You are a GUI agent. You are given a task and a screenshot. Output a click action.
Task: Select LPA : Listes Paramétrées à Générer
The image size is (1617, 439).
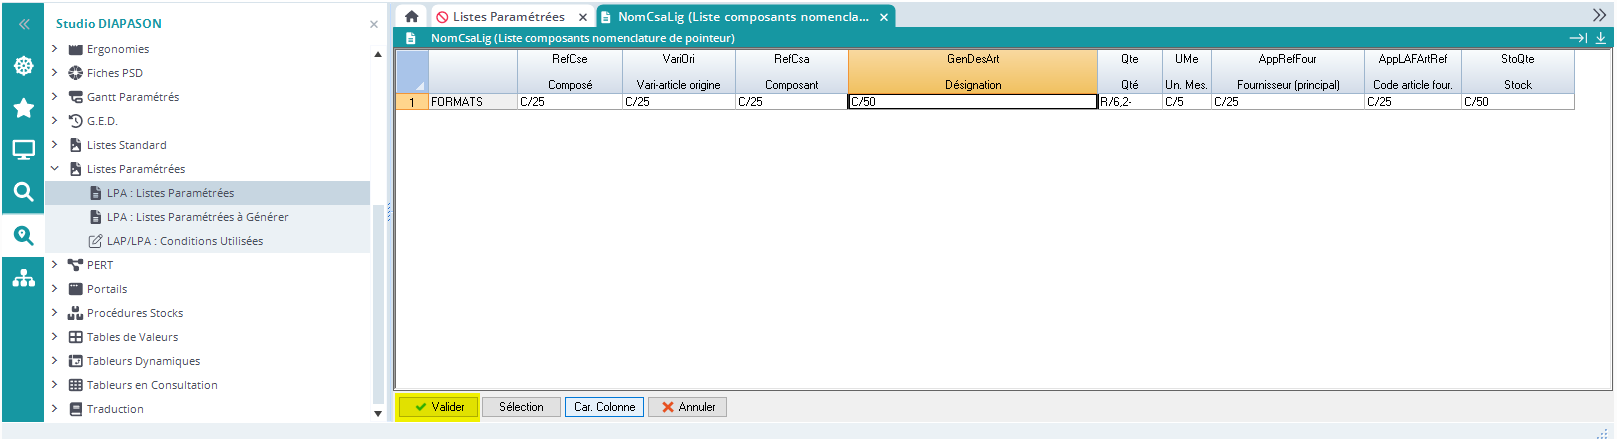pyautogui.click(x=197, y=217)
